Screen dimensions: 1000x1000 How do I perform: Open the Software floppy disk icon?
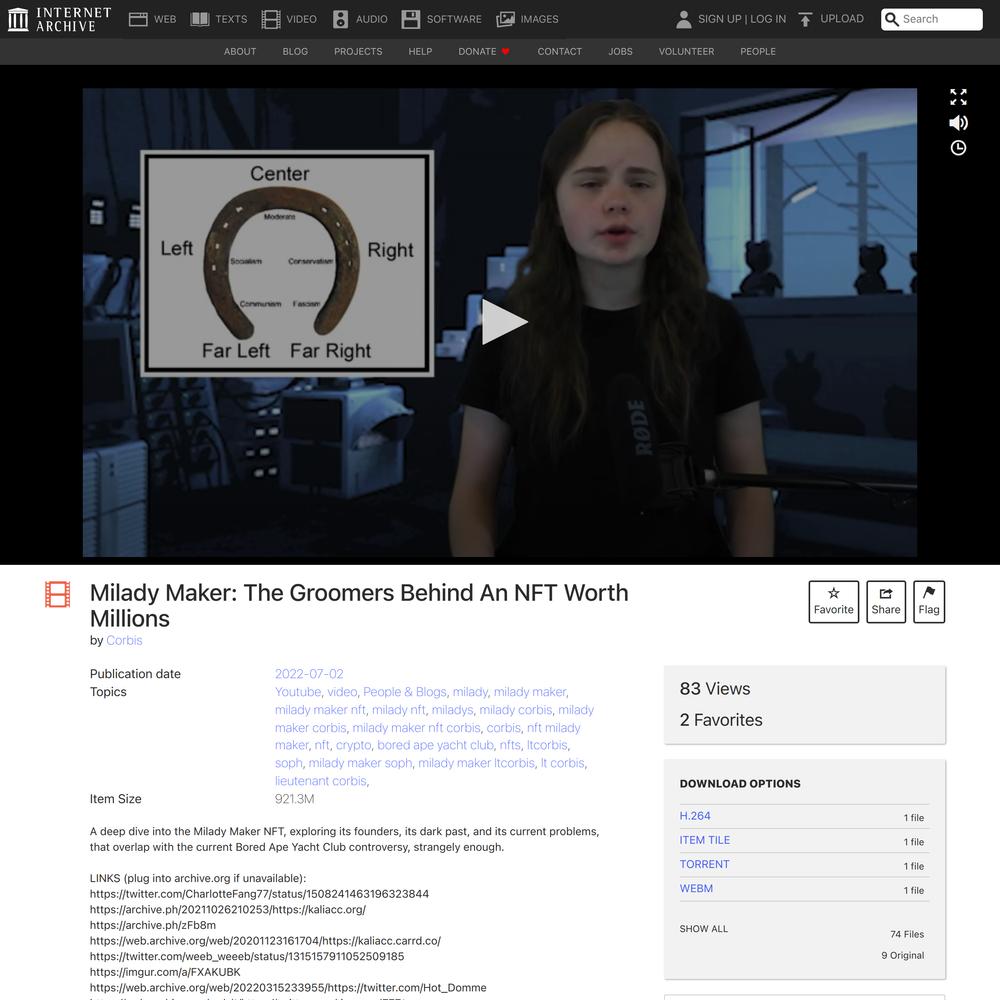[x=411, y=19]
